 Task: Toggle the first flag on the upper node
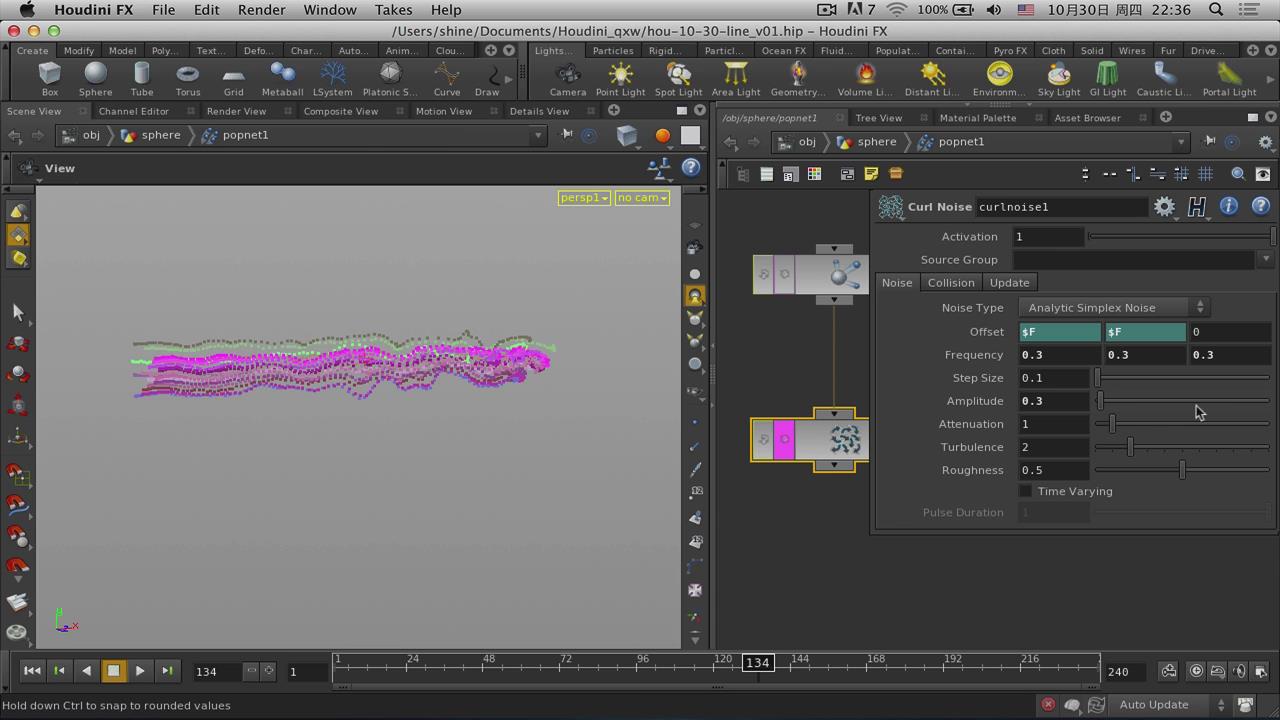(x=764, y=274)
